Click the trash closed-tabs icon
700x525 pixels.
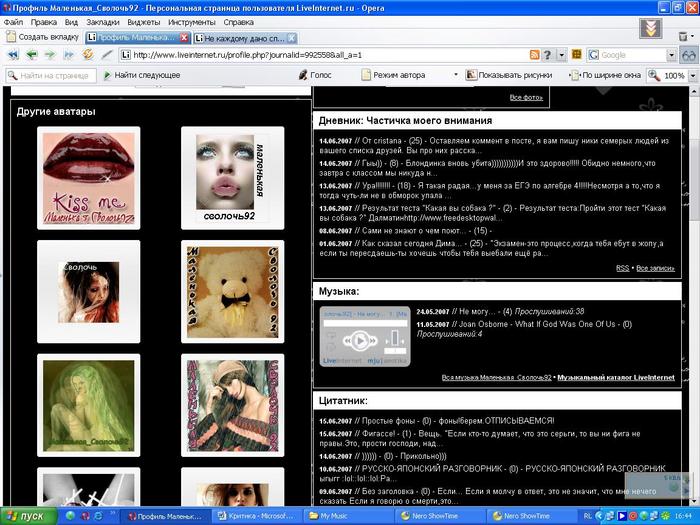tap(683, 36)
